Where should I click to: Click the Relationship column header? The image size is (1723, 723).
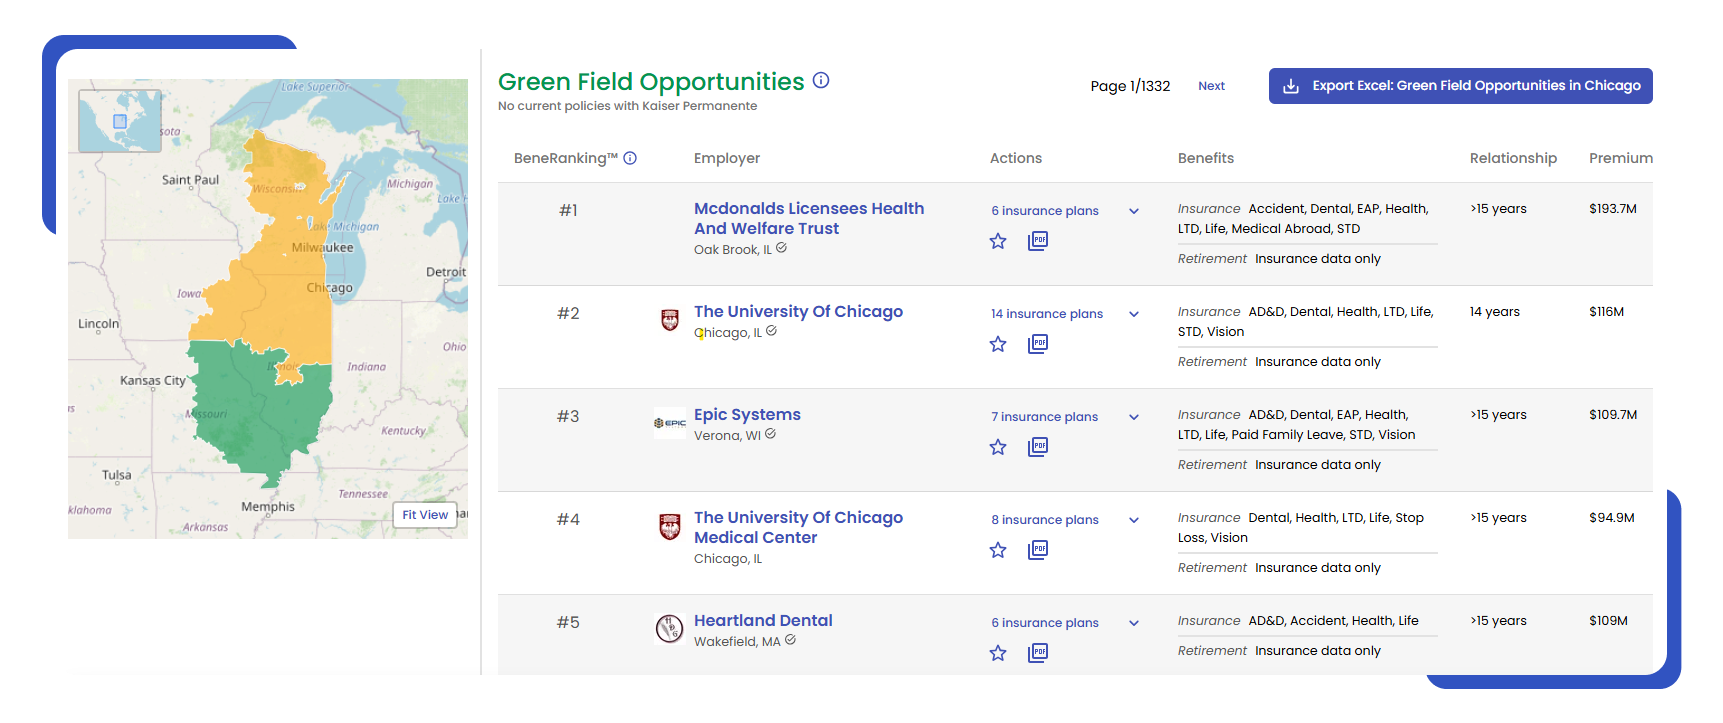coord(1513,158)
